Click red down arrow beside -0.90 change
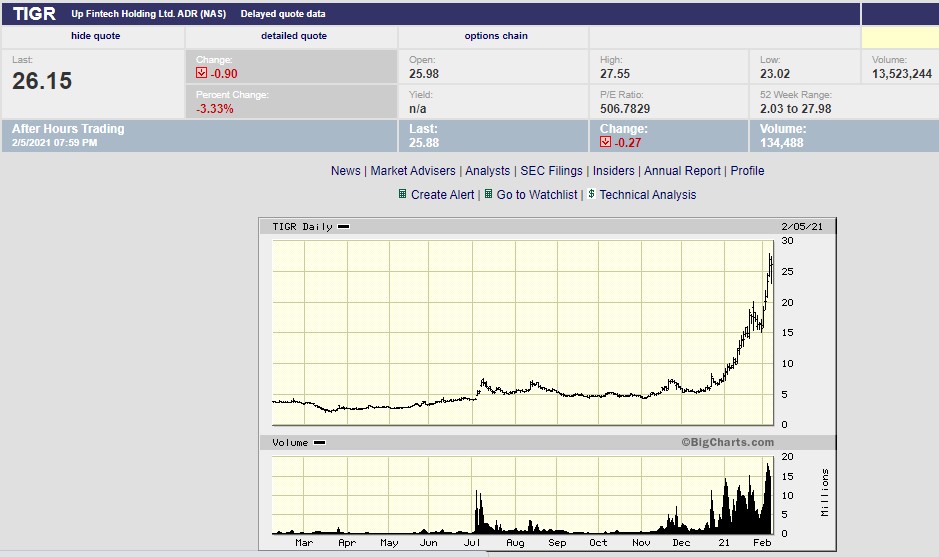 point(201,73)
